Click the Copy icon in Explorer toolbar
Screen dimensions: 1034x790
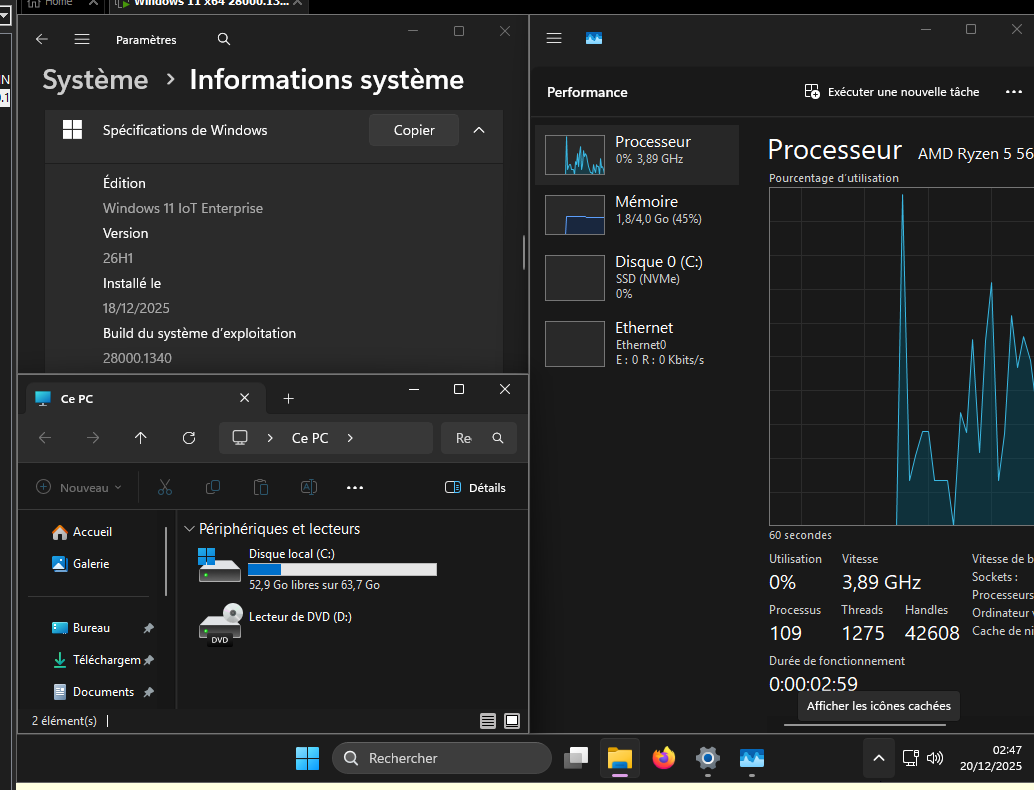213,487
